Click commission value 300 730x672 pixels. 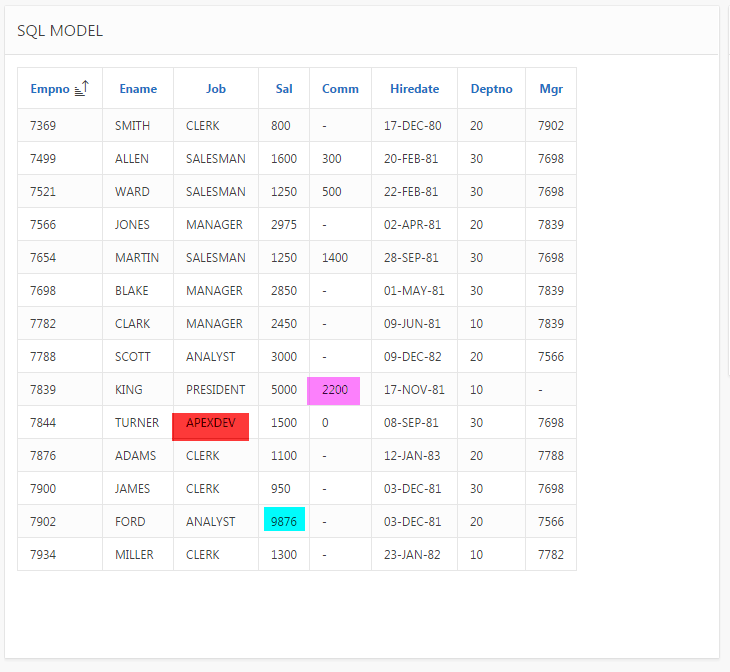click(331, 159)
